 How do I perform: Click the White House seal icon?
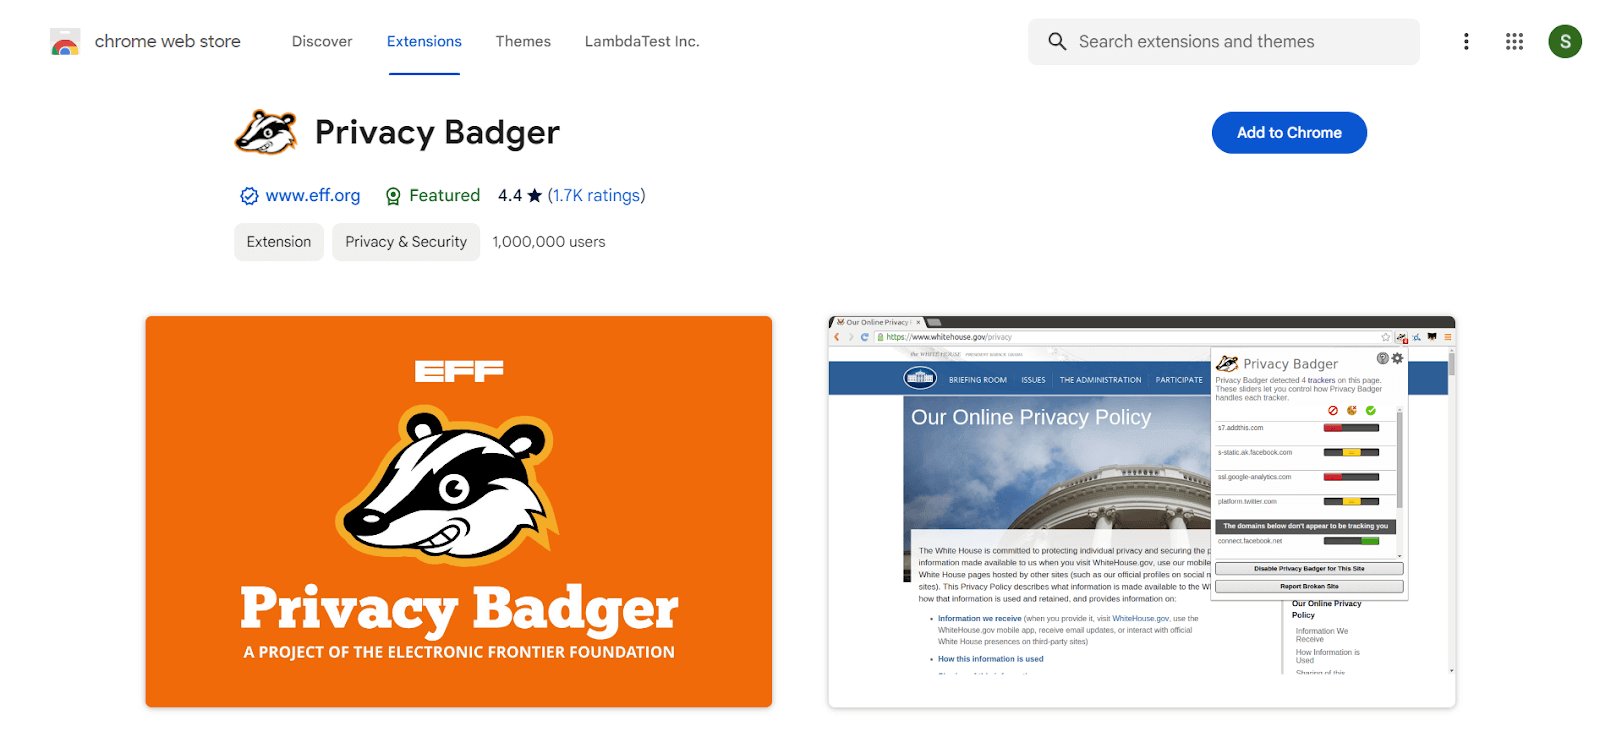coord(920,378)
